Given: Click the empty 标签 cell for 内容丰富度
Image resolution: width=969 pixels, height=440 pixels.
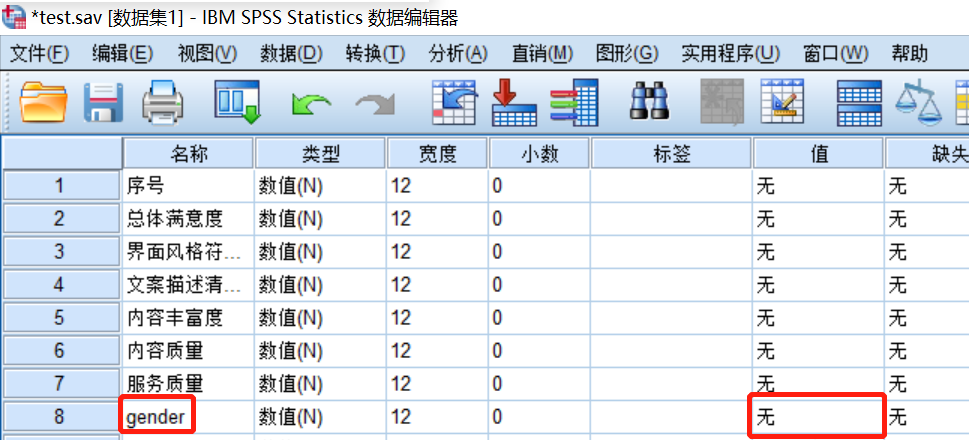Looking at the screenshot, I should (x=672, y=318).
